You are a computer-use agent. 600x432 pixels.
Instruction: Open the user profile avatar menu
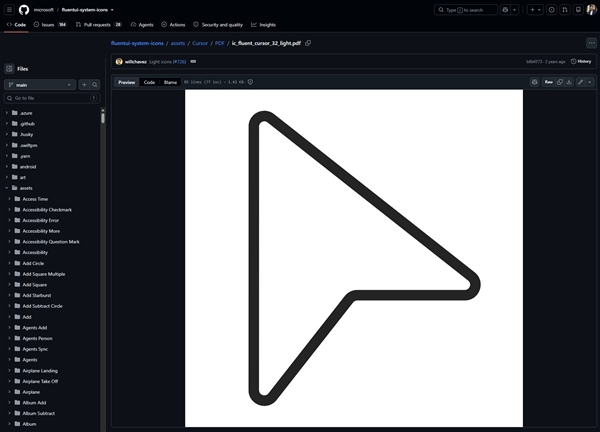(591, 10)
